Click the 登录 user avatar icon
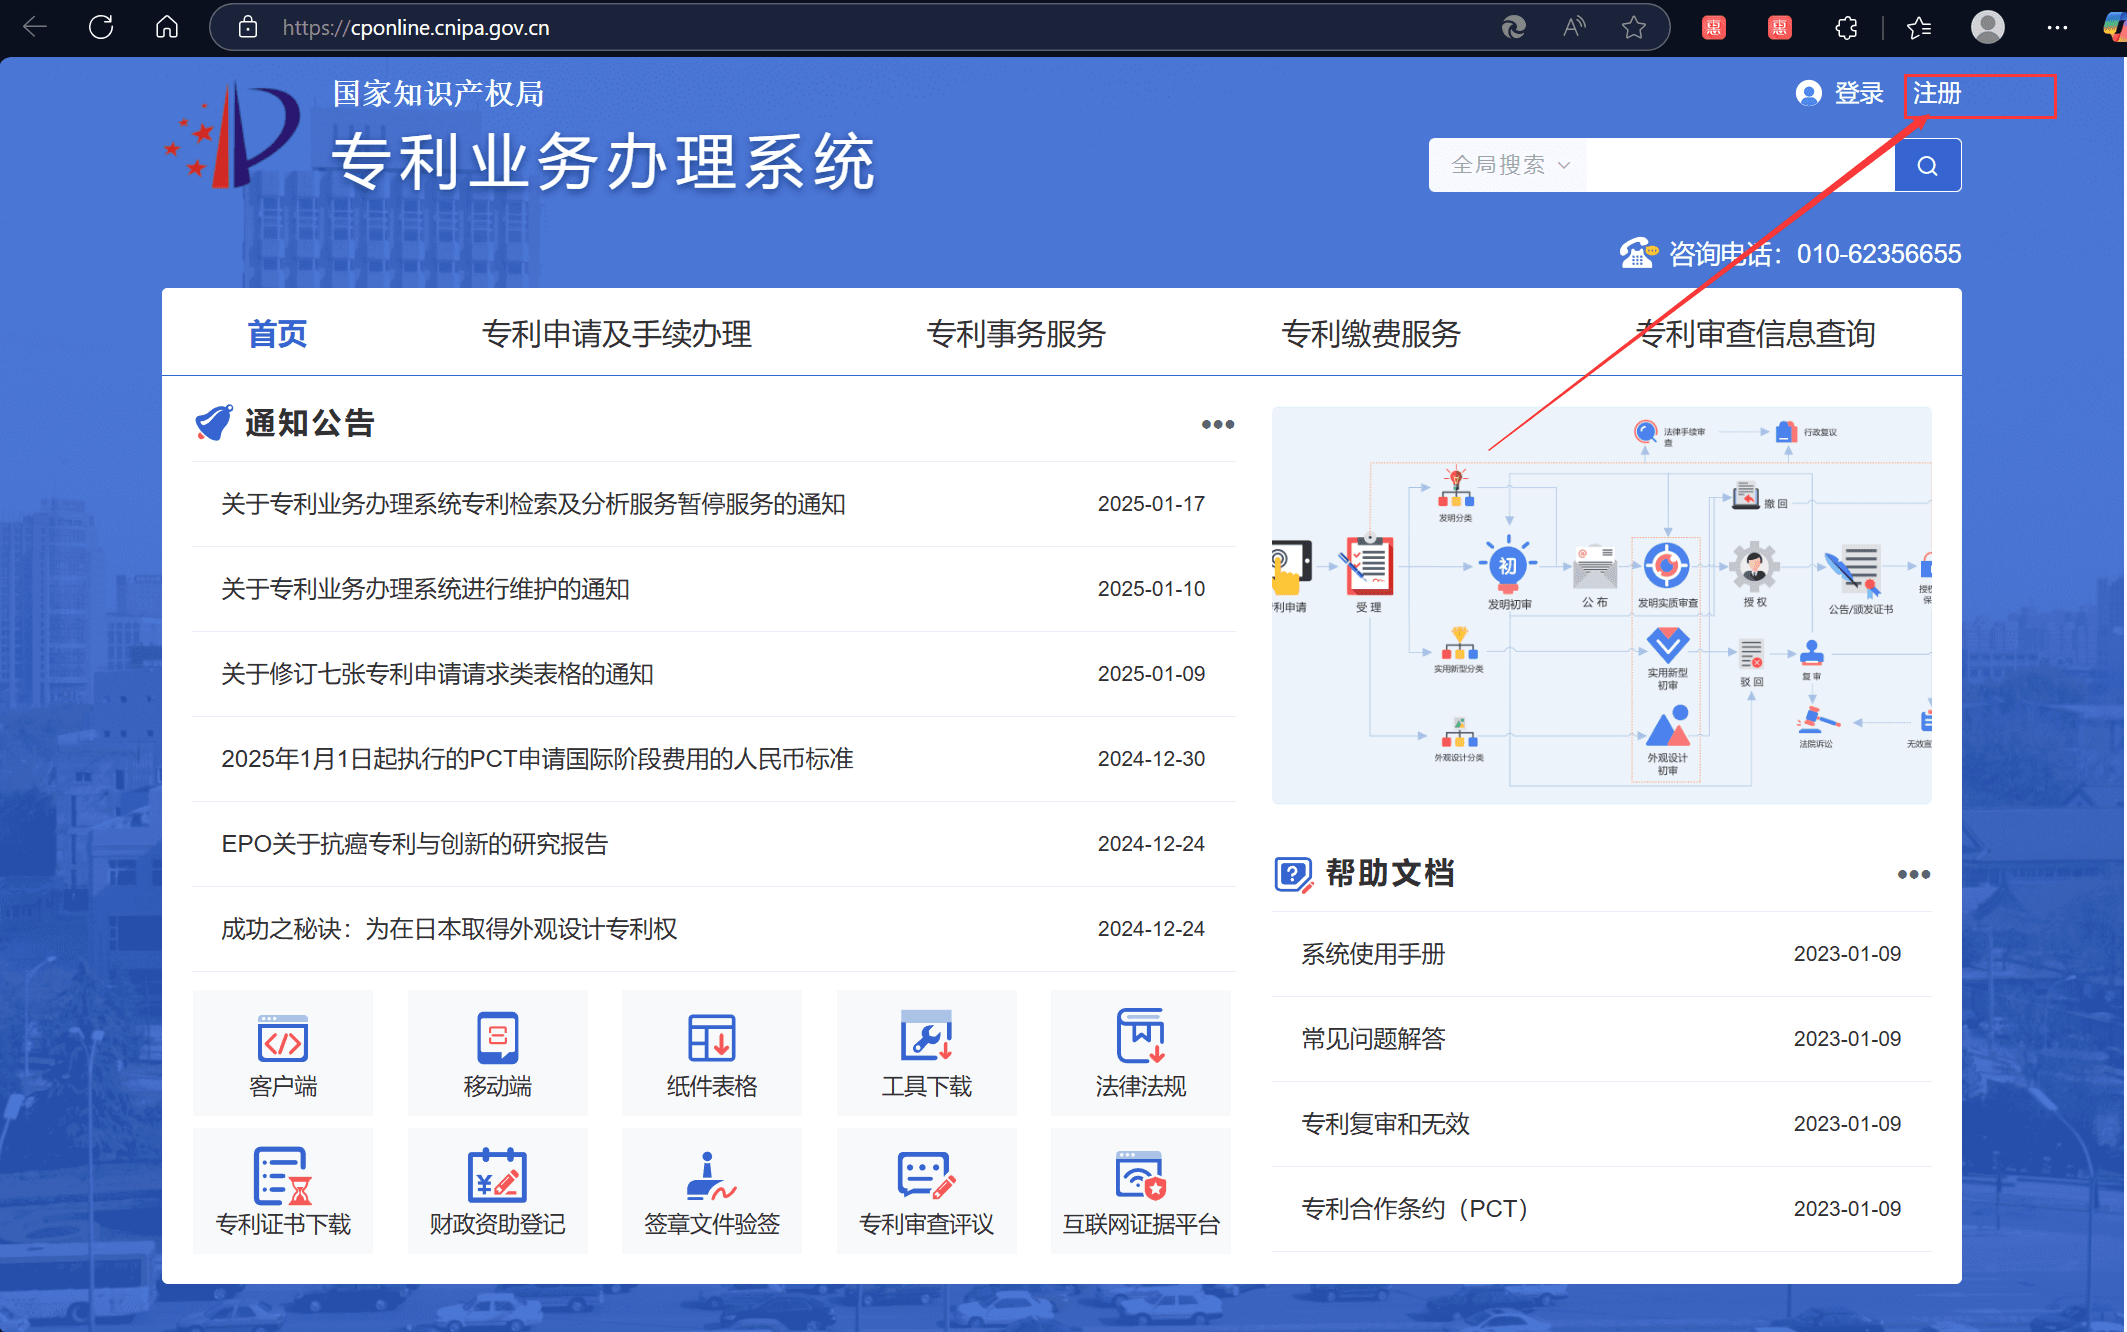 1808,93
